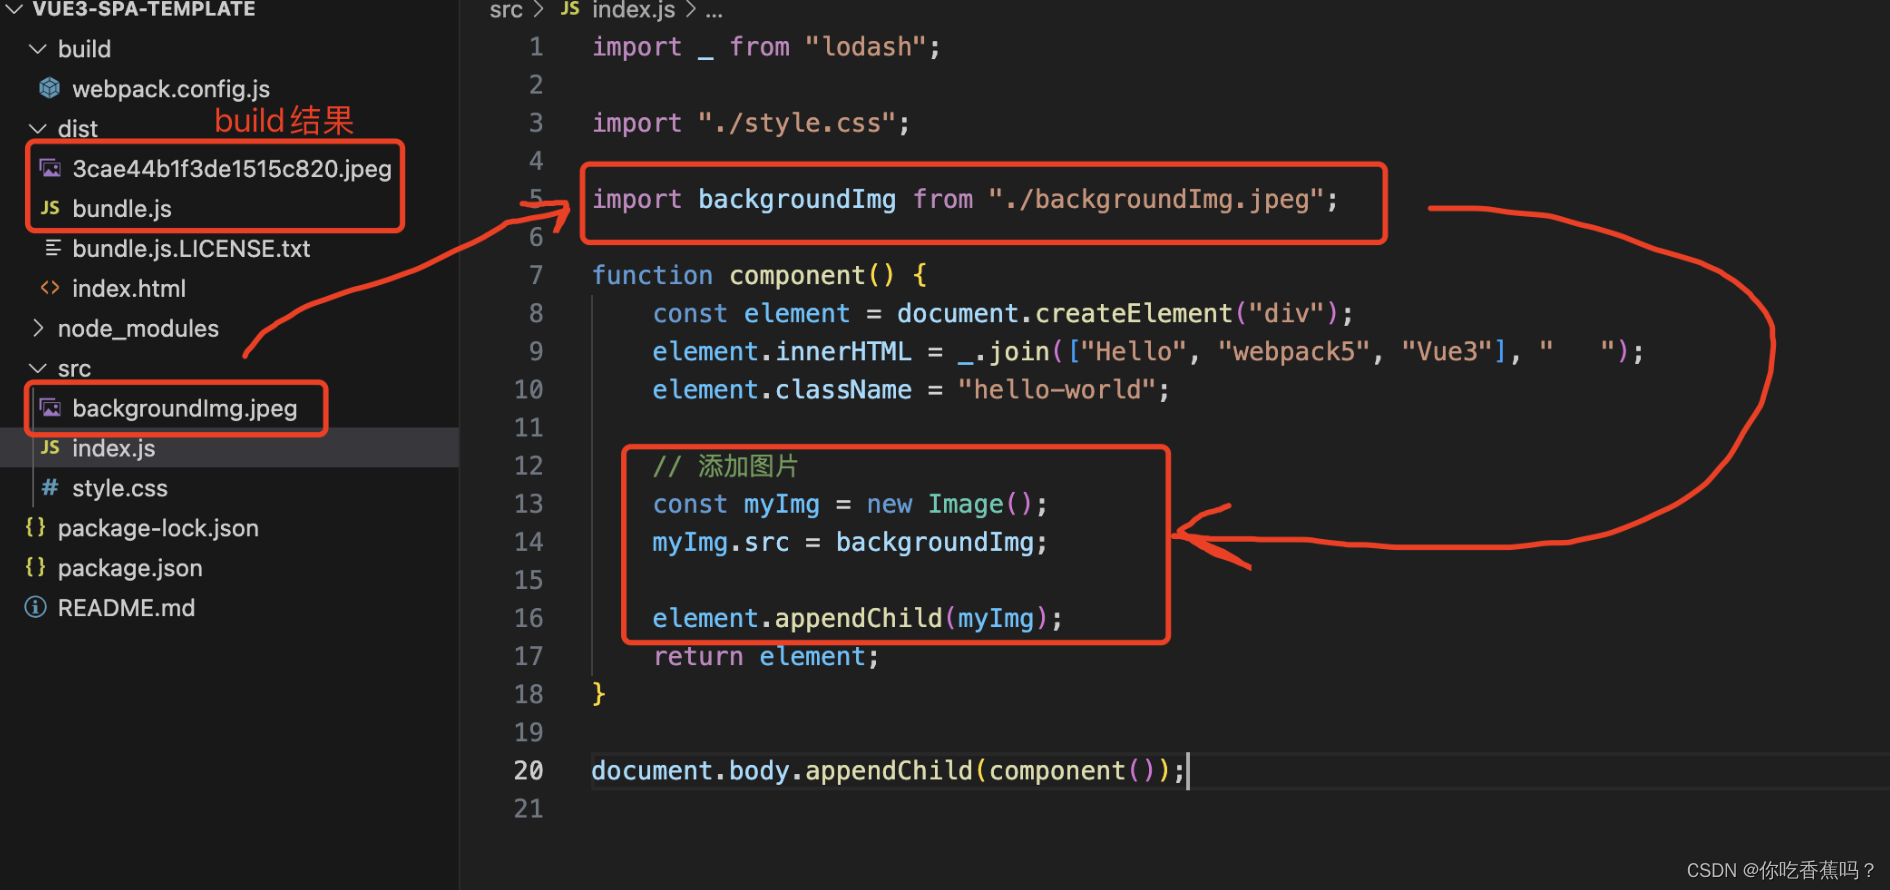1890x890 pixels.
Task: Click the JS icon beside bundle.js
Action: (50, 208)
